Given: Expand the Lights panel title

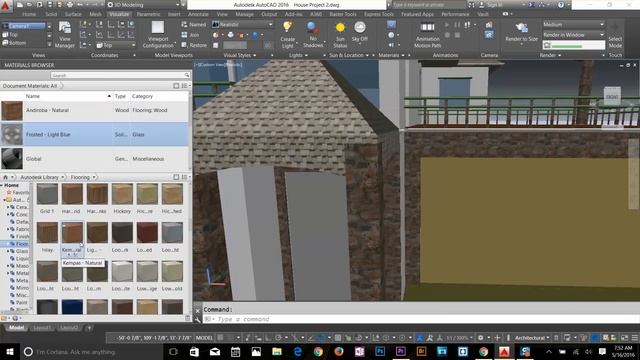Looking at the screenshot, I should coord(298,55).
